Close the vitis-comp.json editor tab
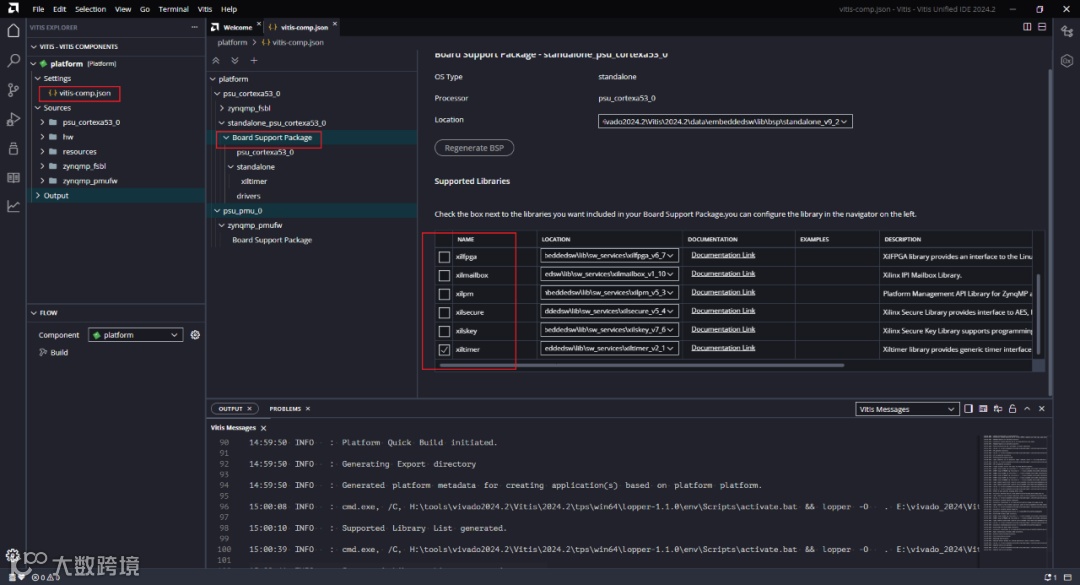 (335, 24)
